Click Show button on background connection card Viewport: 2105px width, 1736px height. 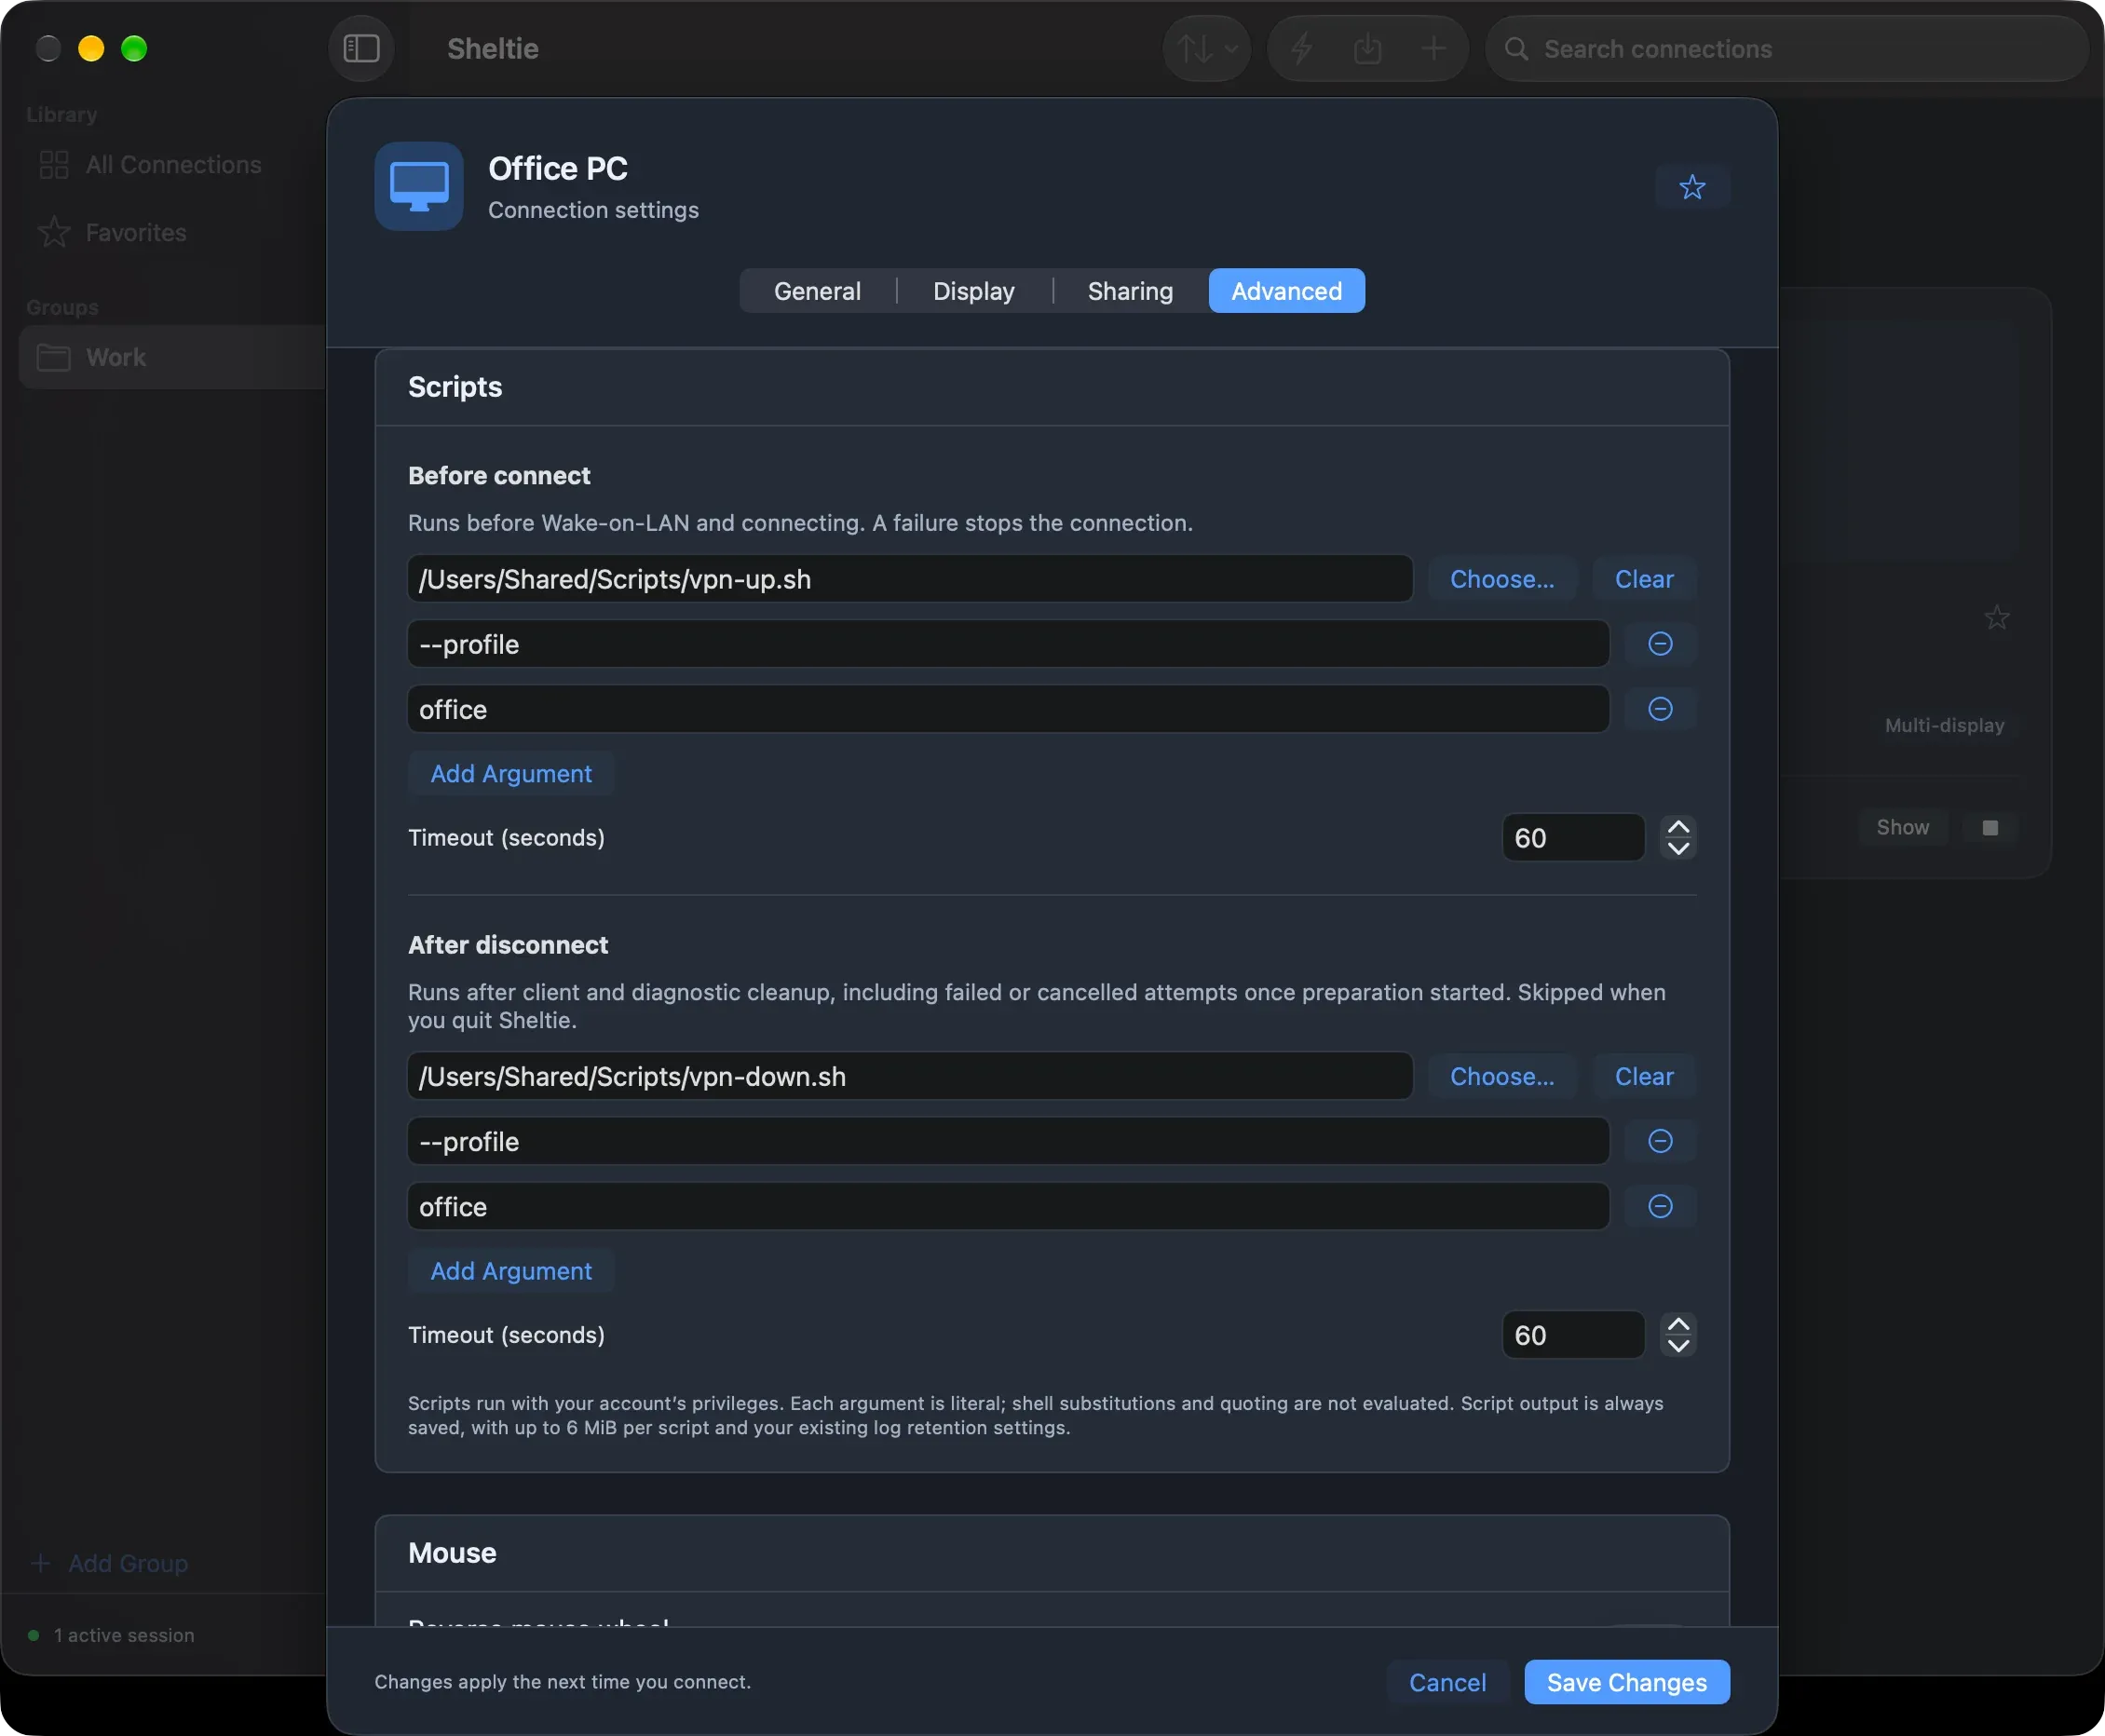click(1902, 828)
